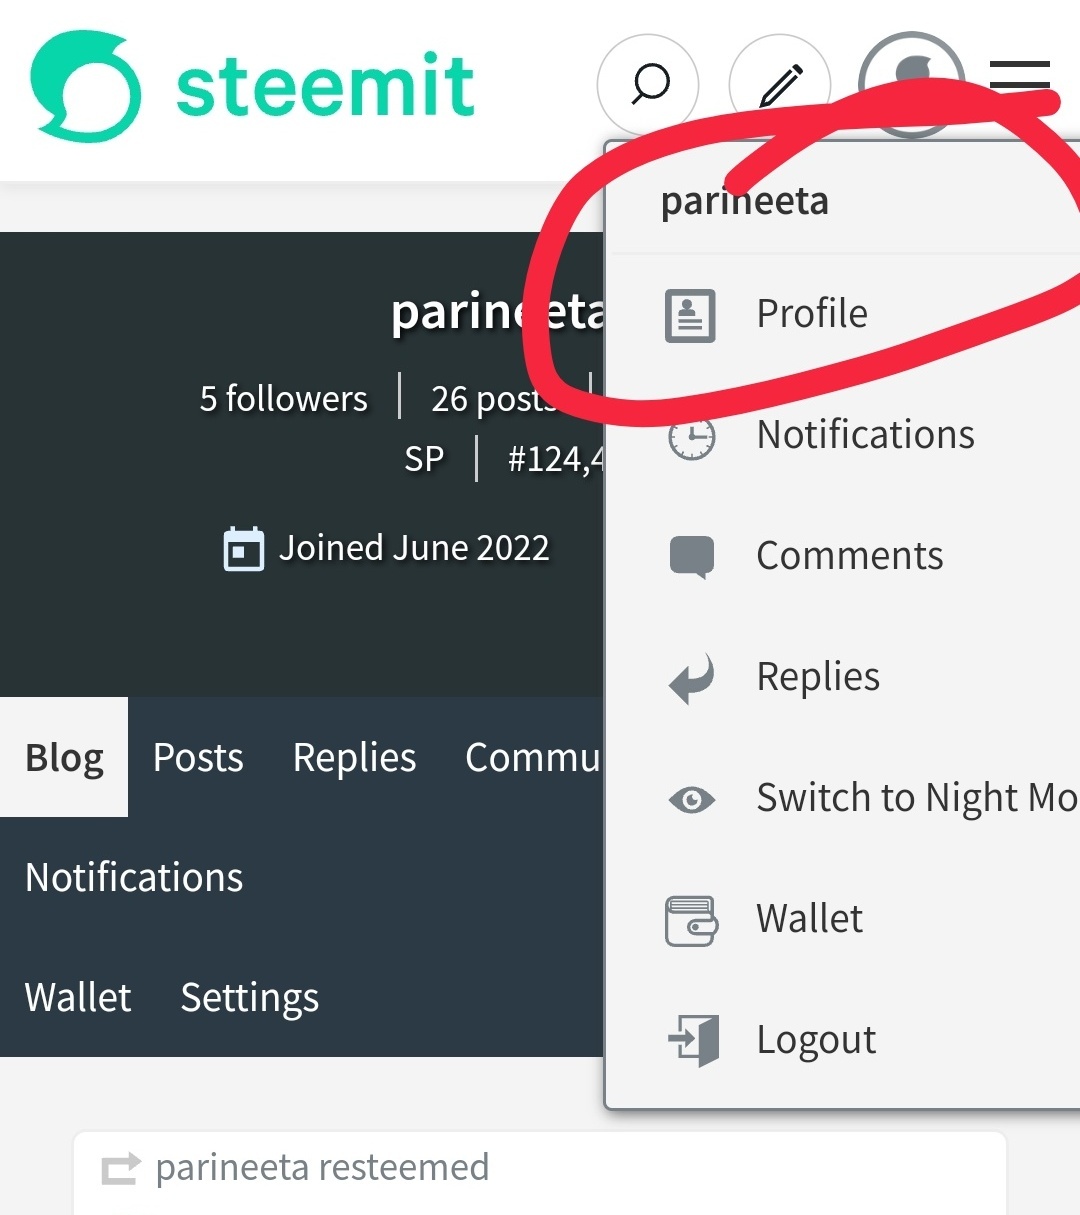The image size is (1080, 1215).
Task: Switch to the Blog tab
Action: (x=64, y=757)
